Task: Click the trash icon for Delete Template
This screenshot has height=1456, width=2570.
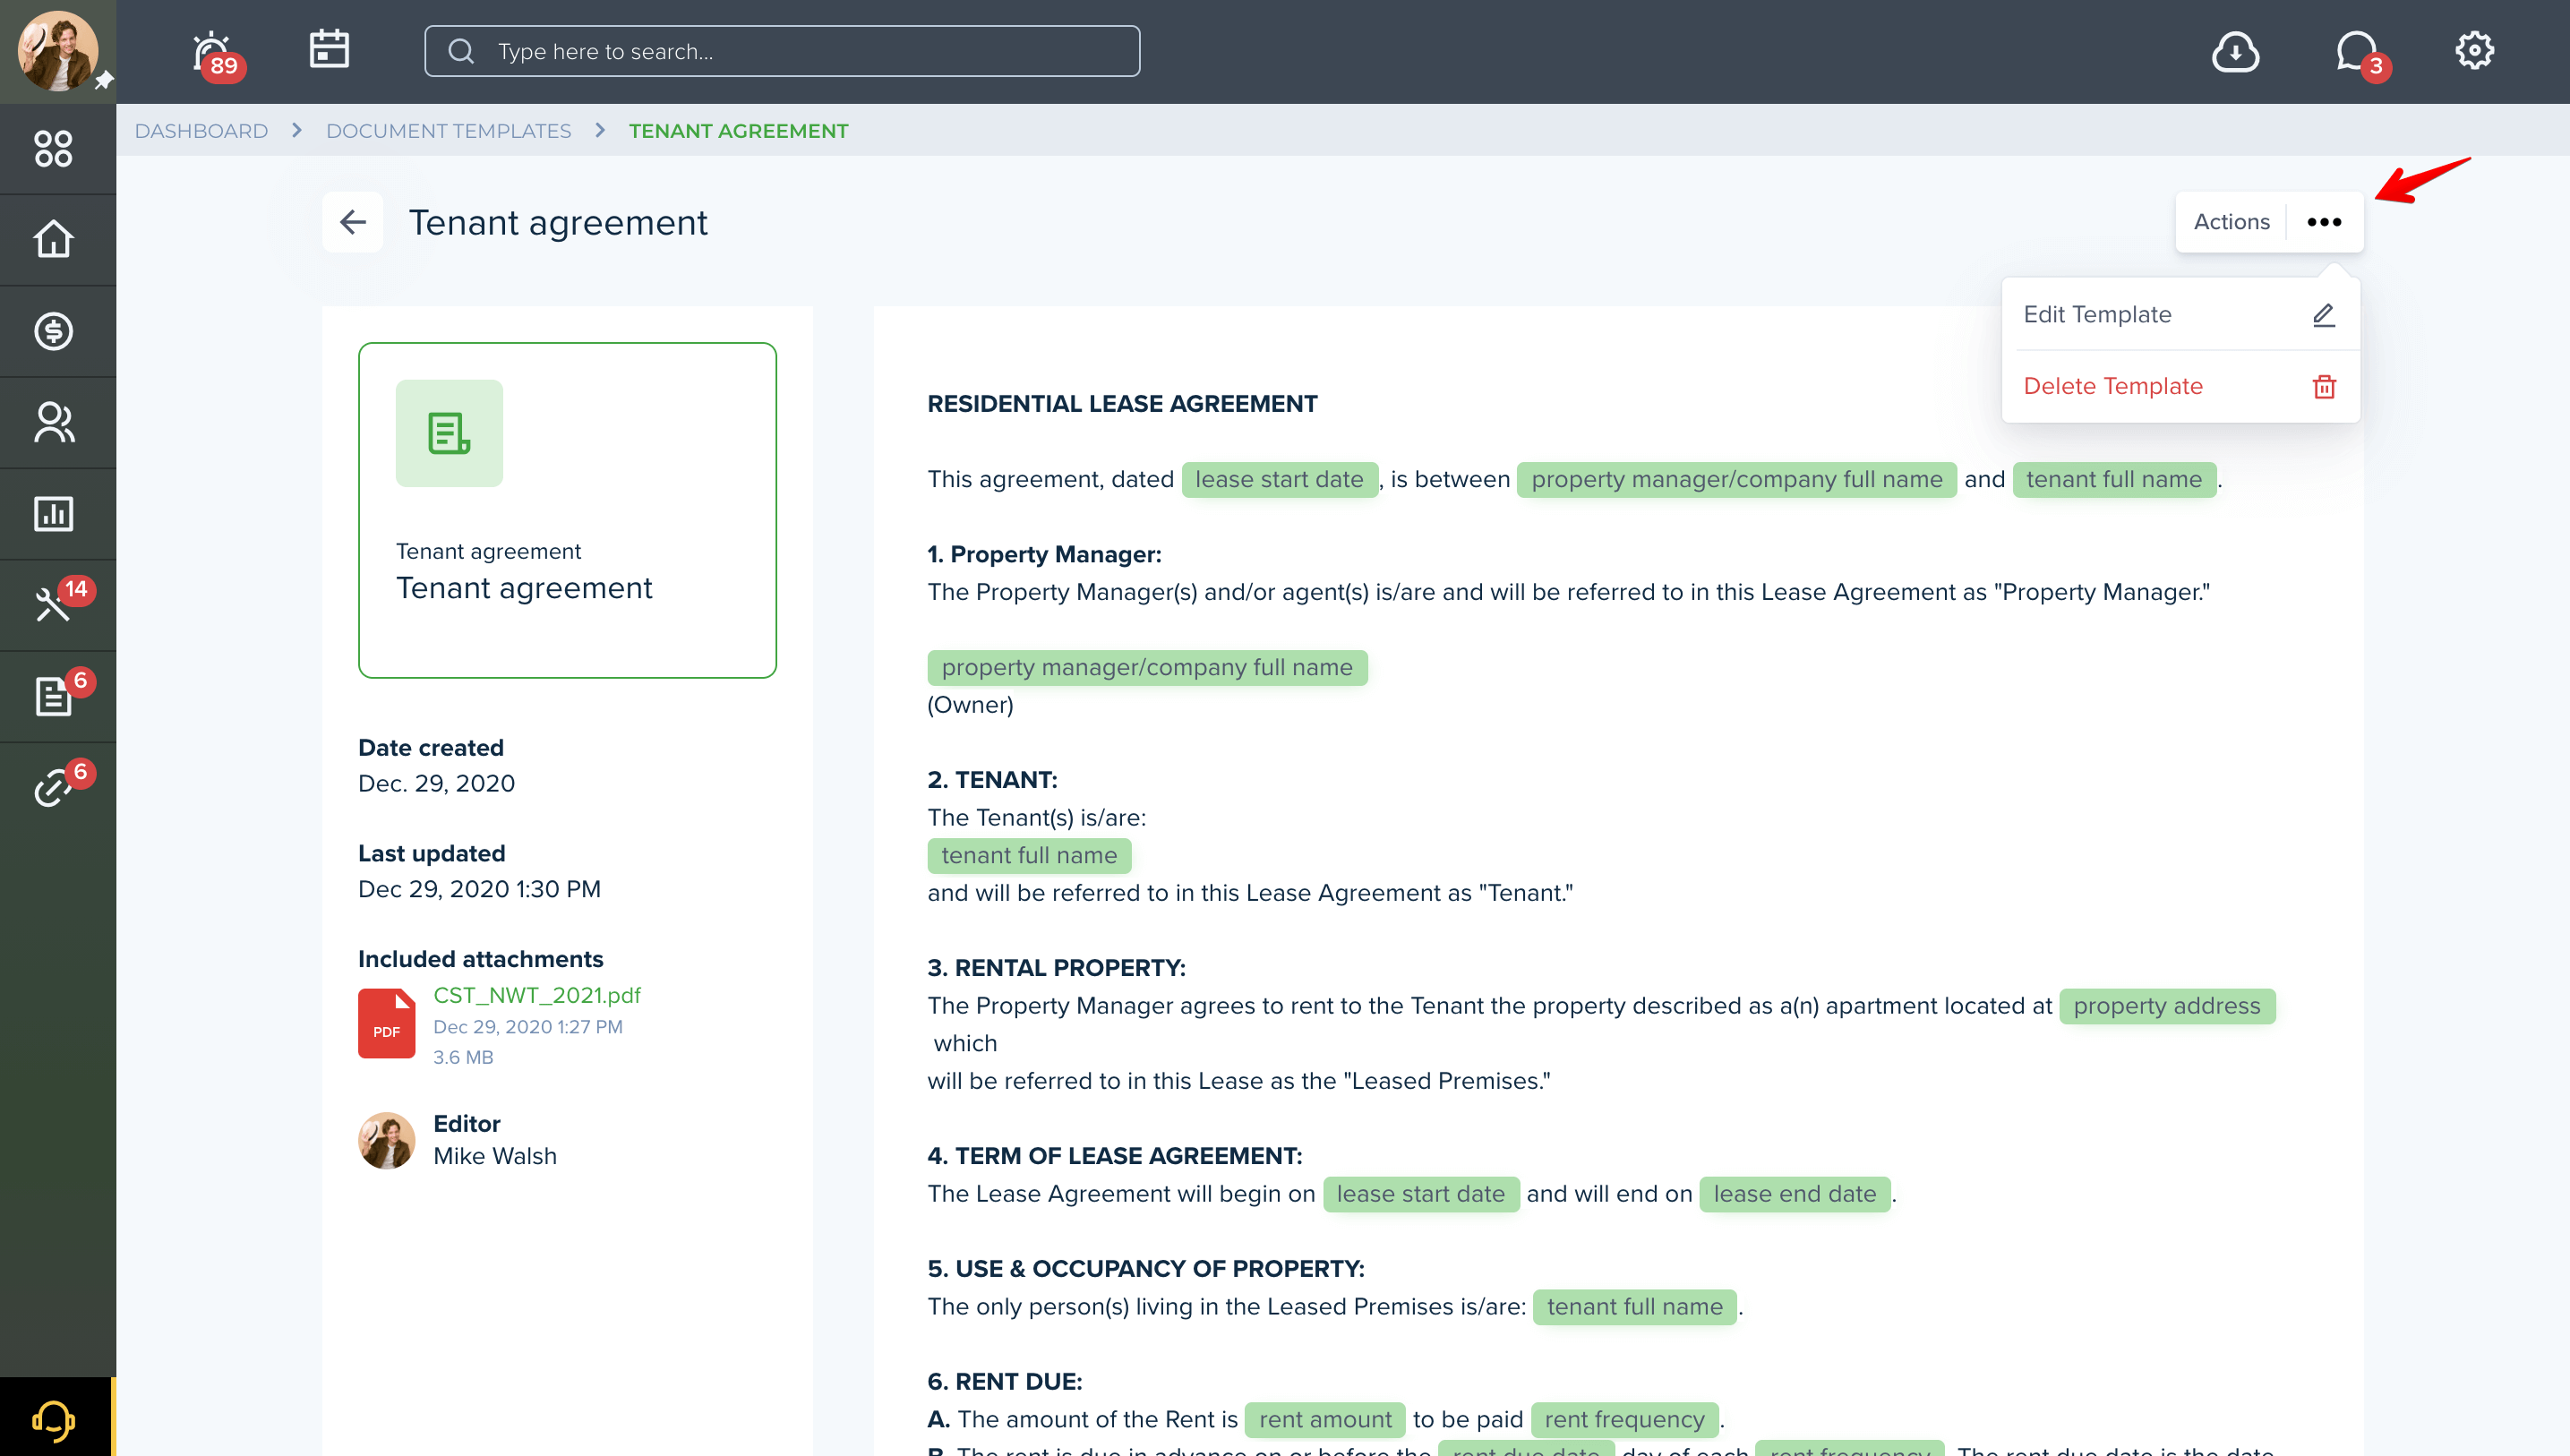Action: [x=2324, y=387]
